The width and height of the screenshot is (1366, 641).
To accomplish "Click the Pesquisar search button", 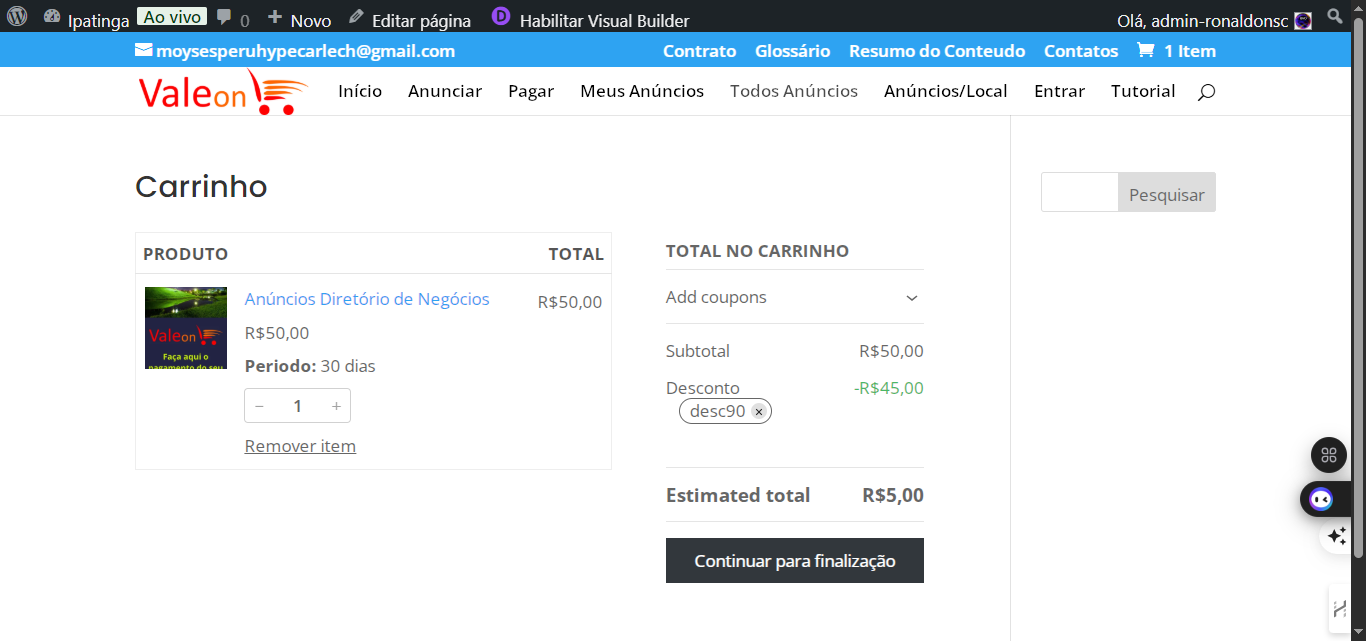I will click(1166, 195).
